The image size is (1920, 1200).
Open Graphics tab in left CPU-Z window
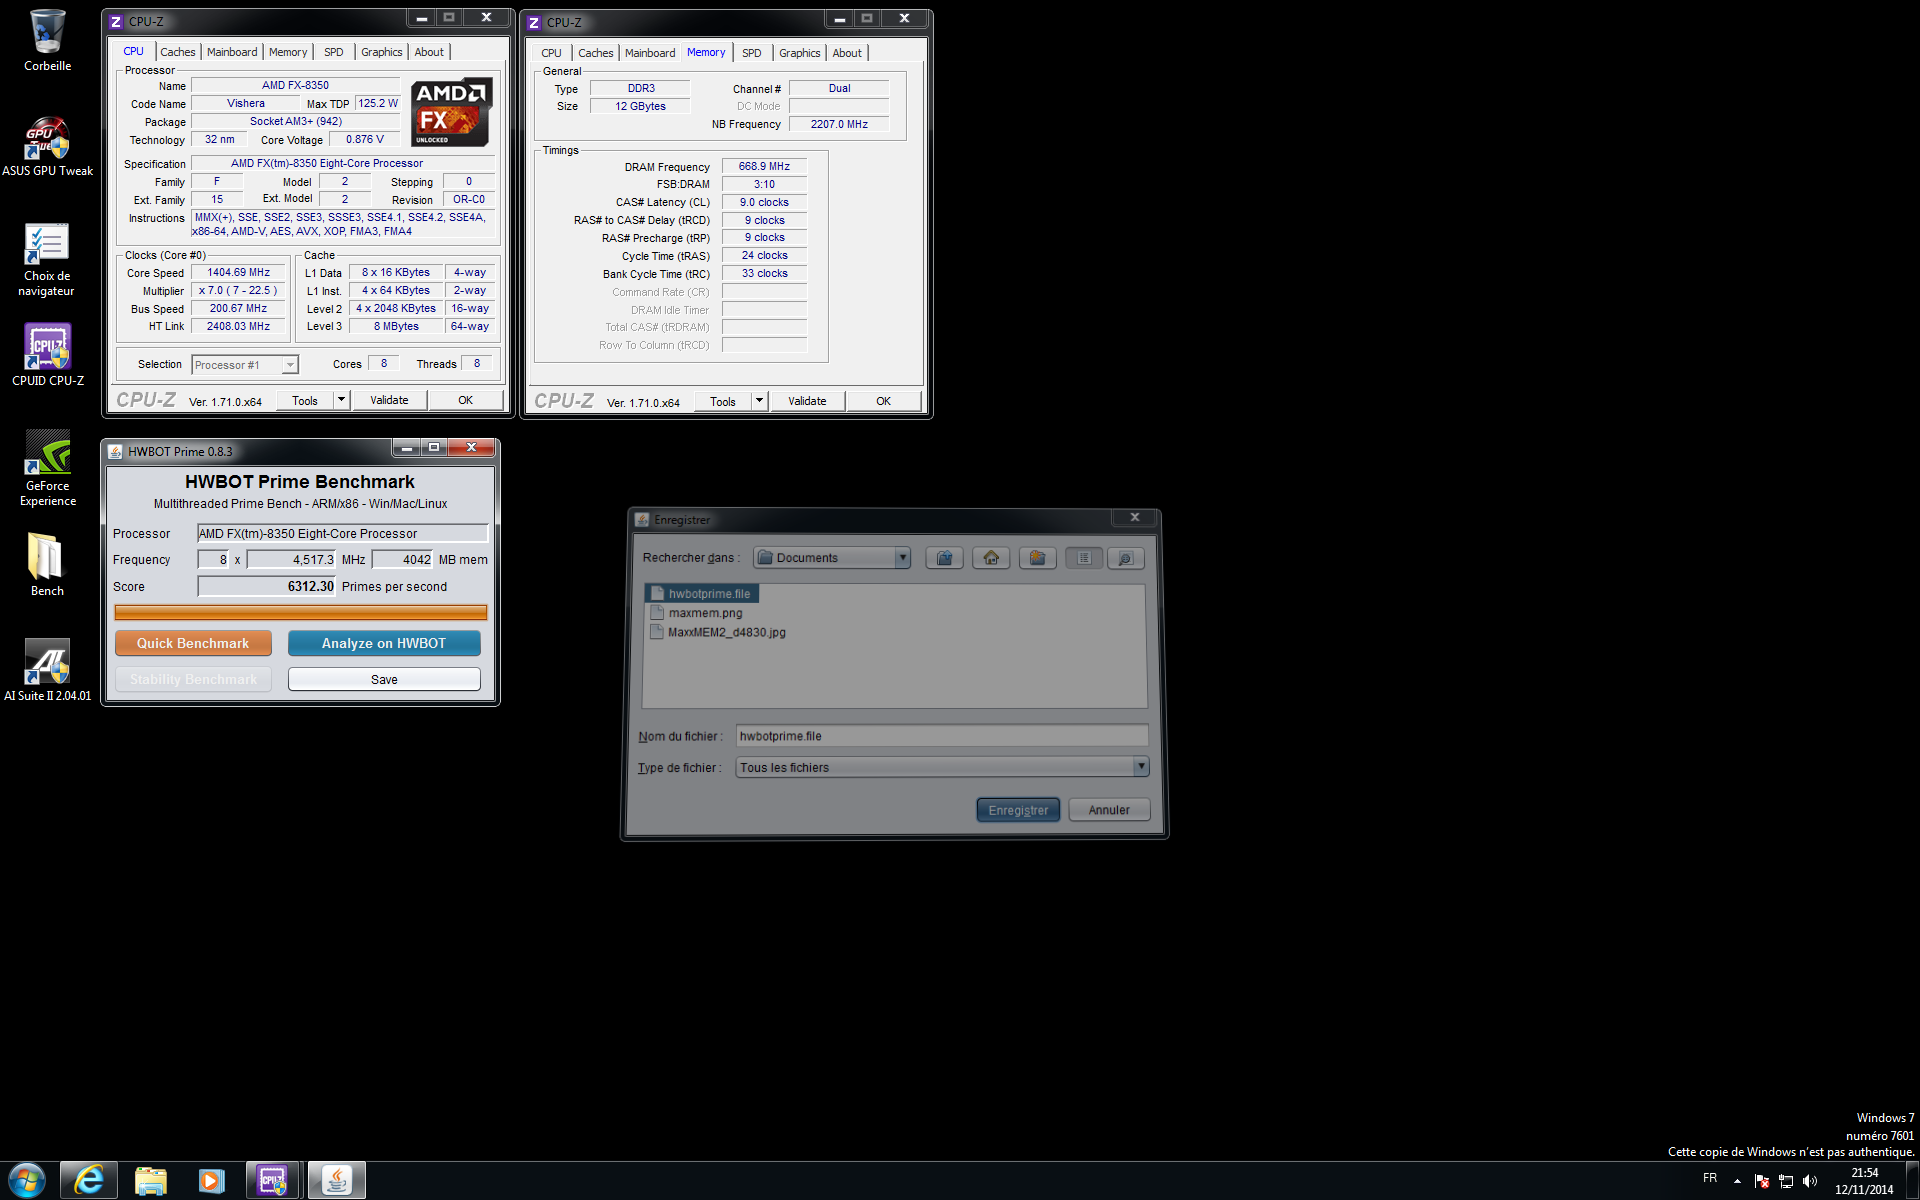382,52
